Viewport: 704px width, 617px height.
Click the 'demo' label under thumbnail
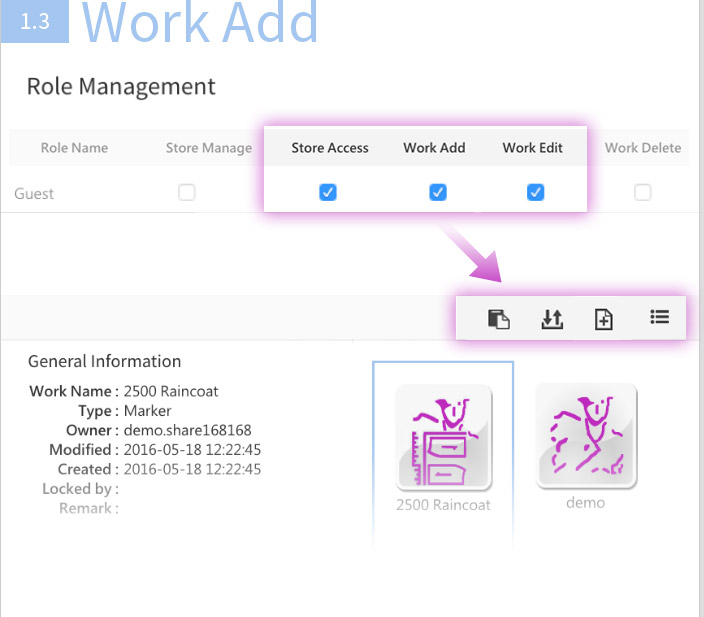pyautogui.click(x=585, y=503)
